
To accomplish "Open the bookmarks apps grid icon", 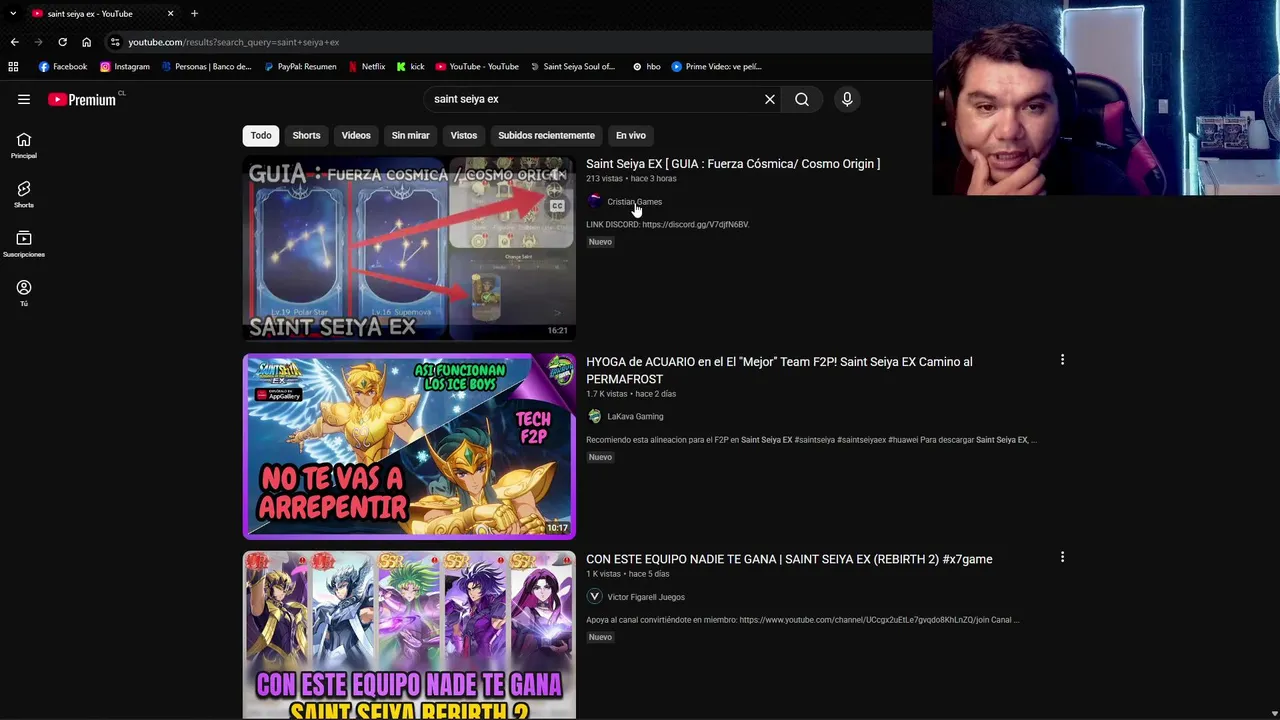I will 13,67.
